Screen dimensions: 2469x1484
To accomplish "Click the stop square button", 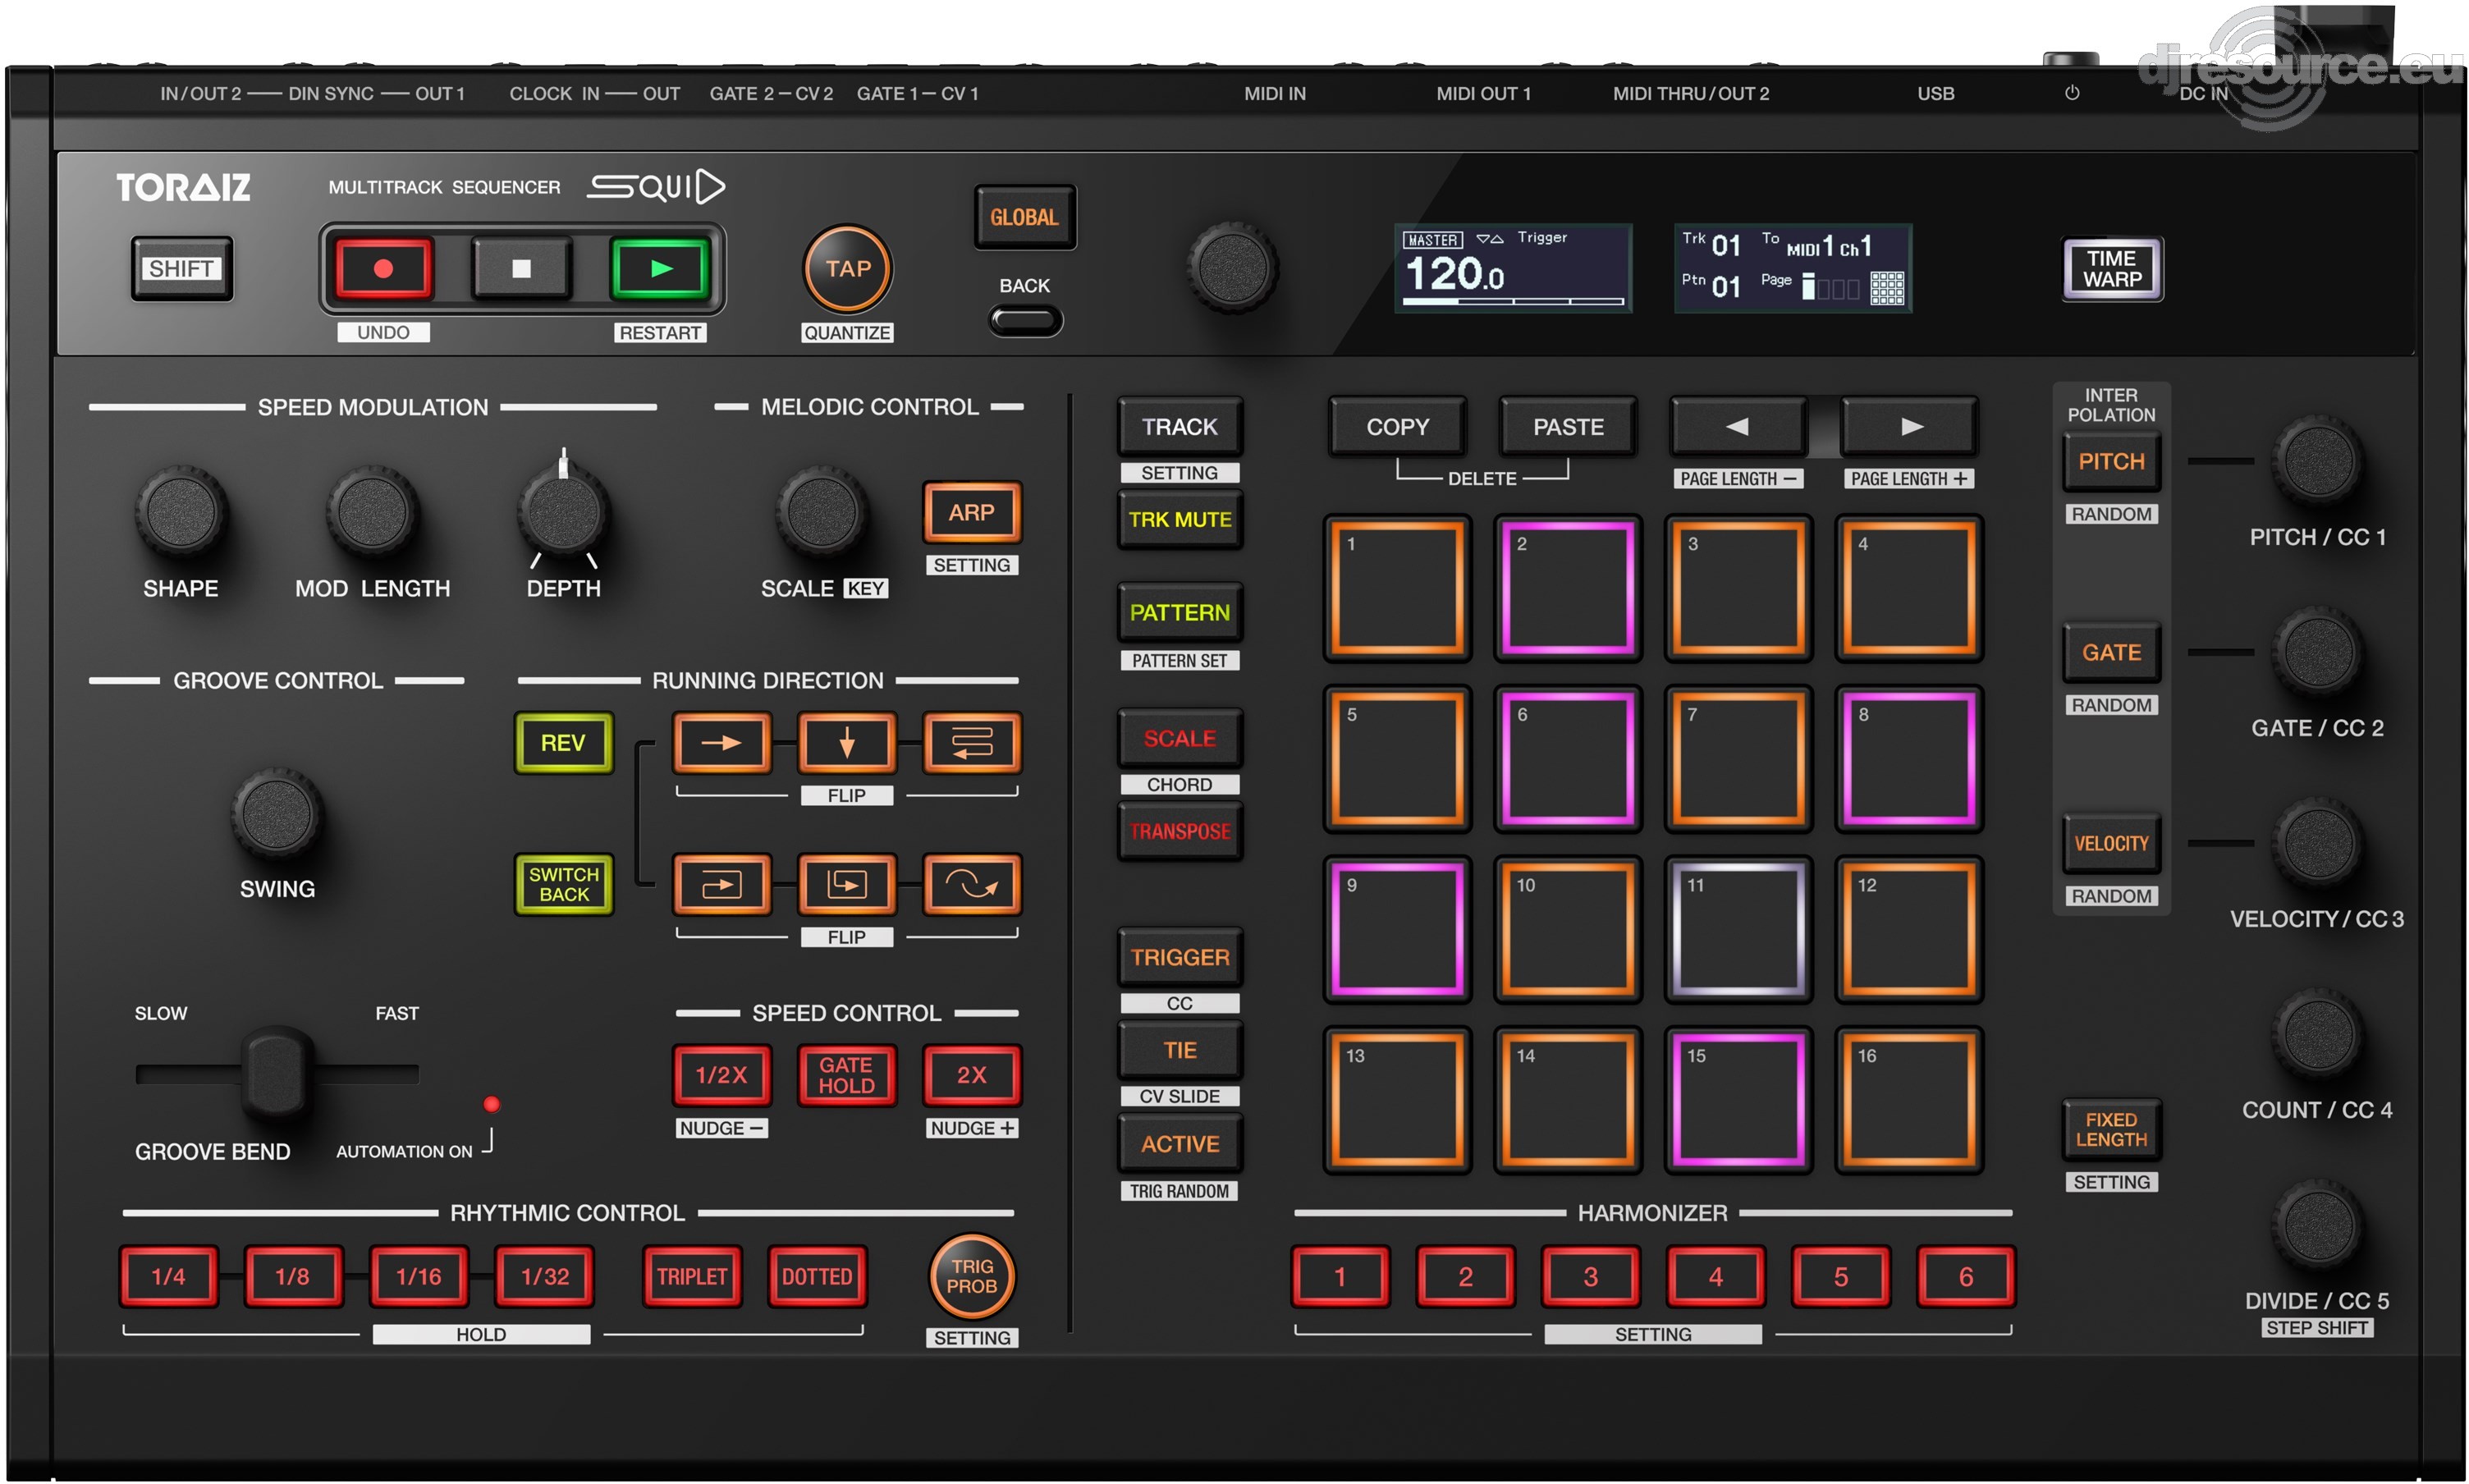I will [521, 268].
